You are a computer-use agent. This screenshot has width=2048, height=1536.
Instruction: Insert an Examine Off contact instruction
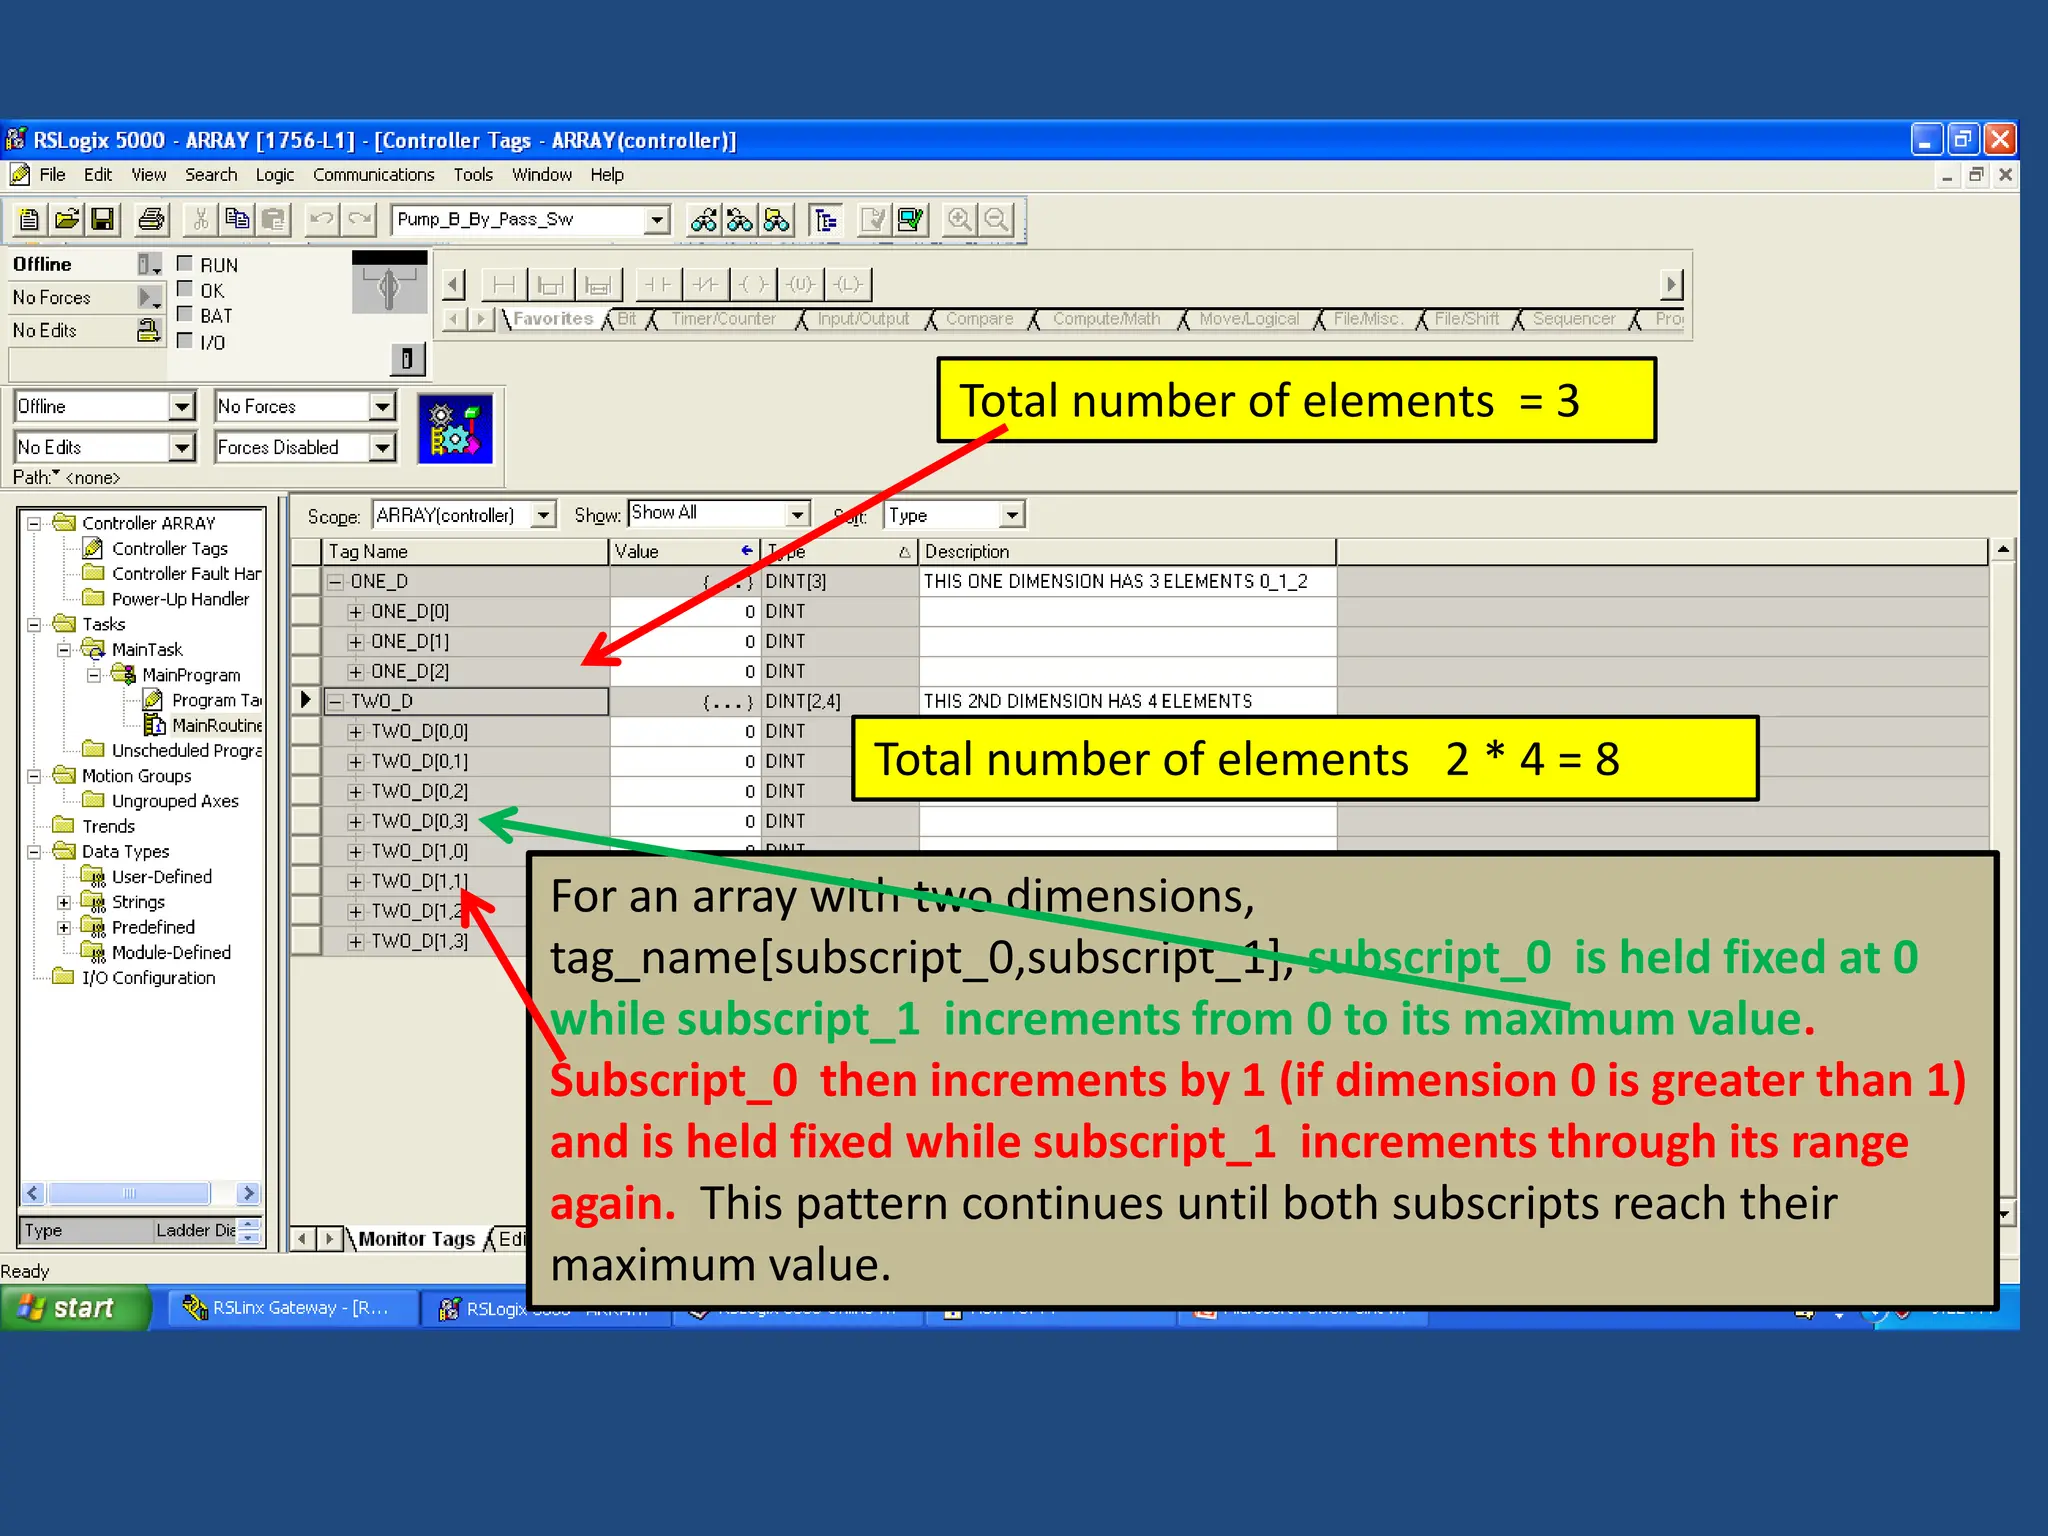[706, 285]
